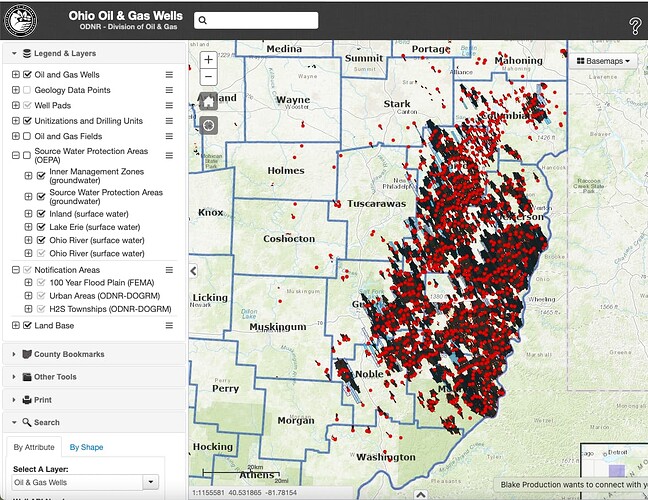648x500 pixels.
Task: Toggle Inner Management Zones checkbox
Action: click(41, 176)
